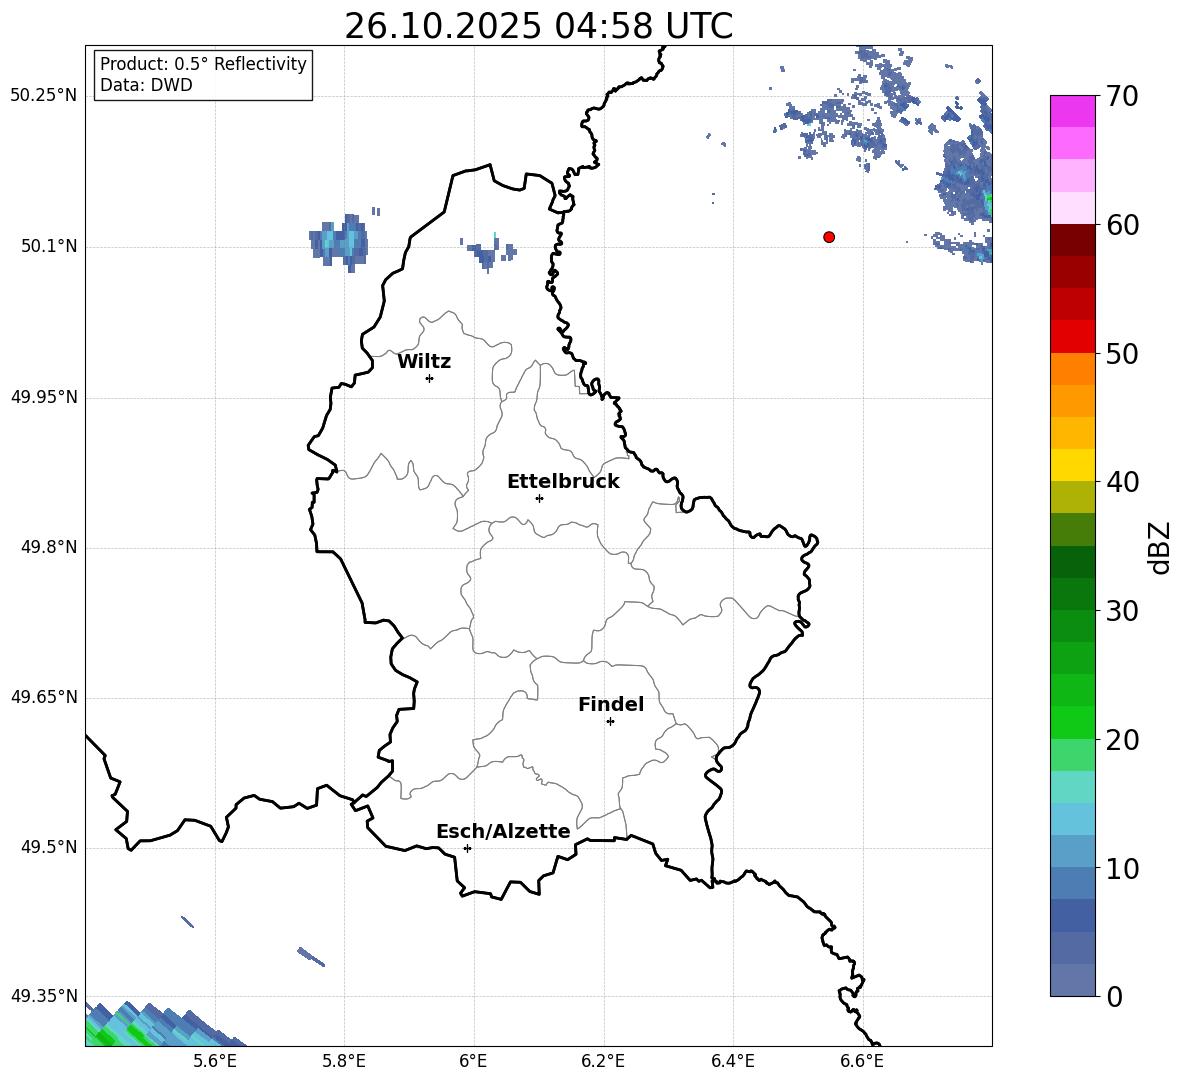Image resolution: width=1184 pixels, height=1081 pixels.
Task: Click the longitude label '5.6°E'
Action: [215, 1061]
